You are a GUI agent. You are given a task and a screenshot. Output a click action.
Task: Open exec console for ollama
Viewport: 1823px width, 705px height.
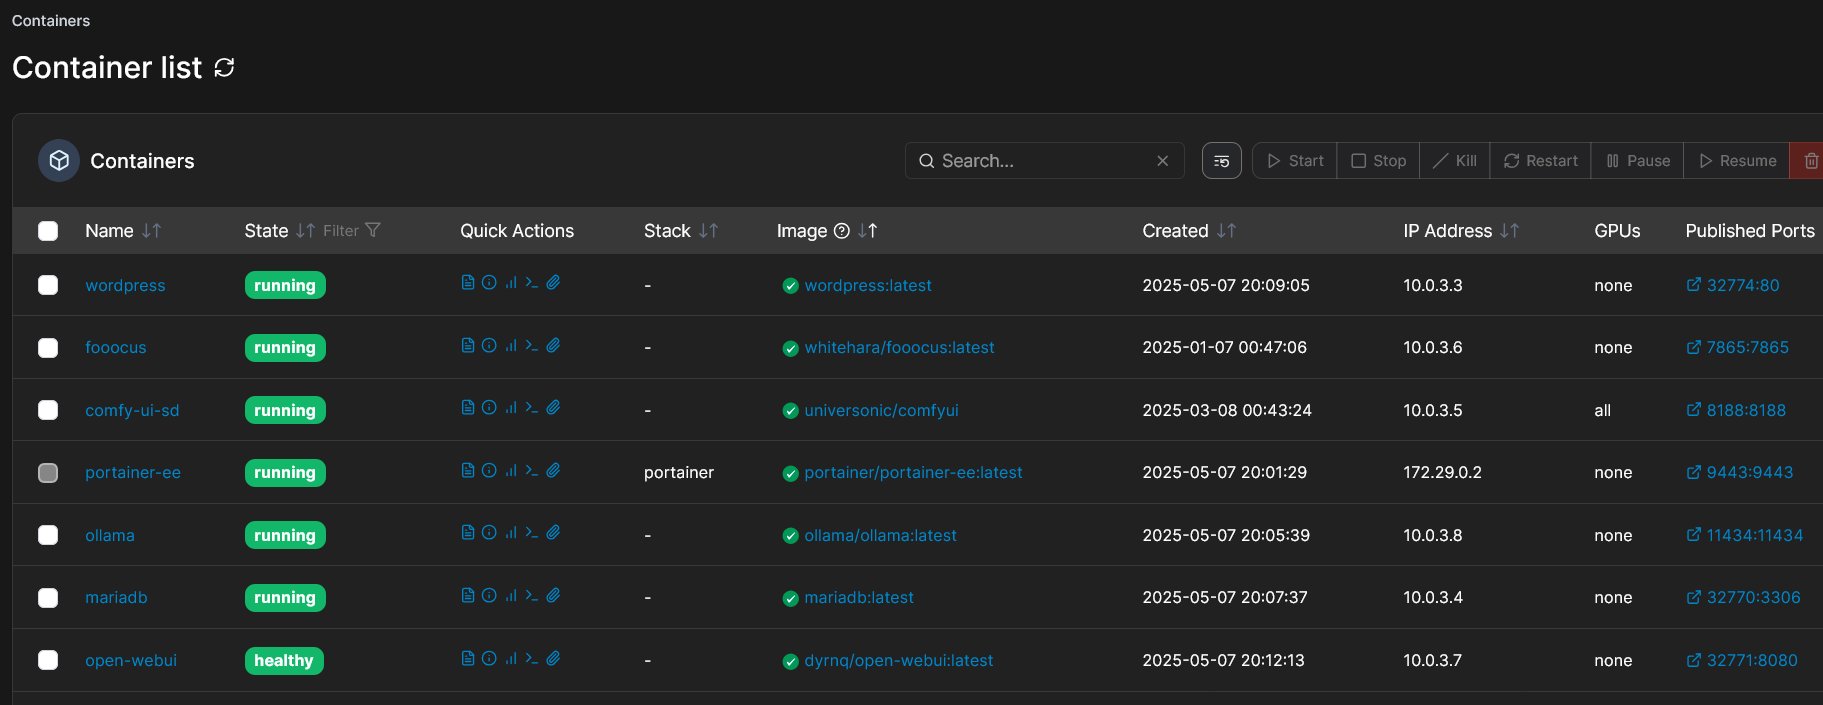click(x=532, y=533)
